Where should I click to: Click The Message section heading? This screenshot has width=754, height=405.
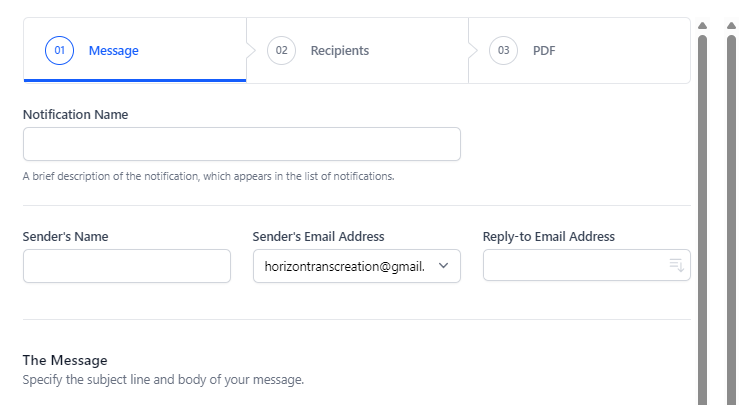pos(65,360)
